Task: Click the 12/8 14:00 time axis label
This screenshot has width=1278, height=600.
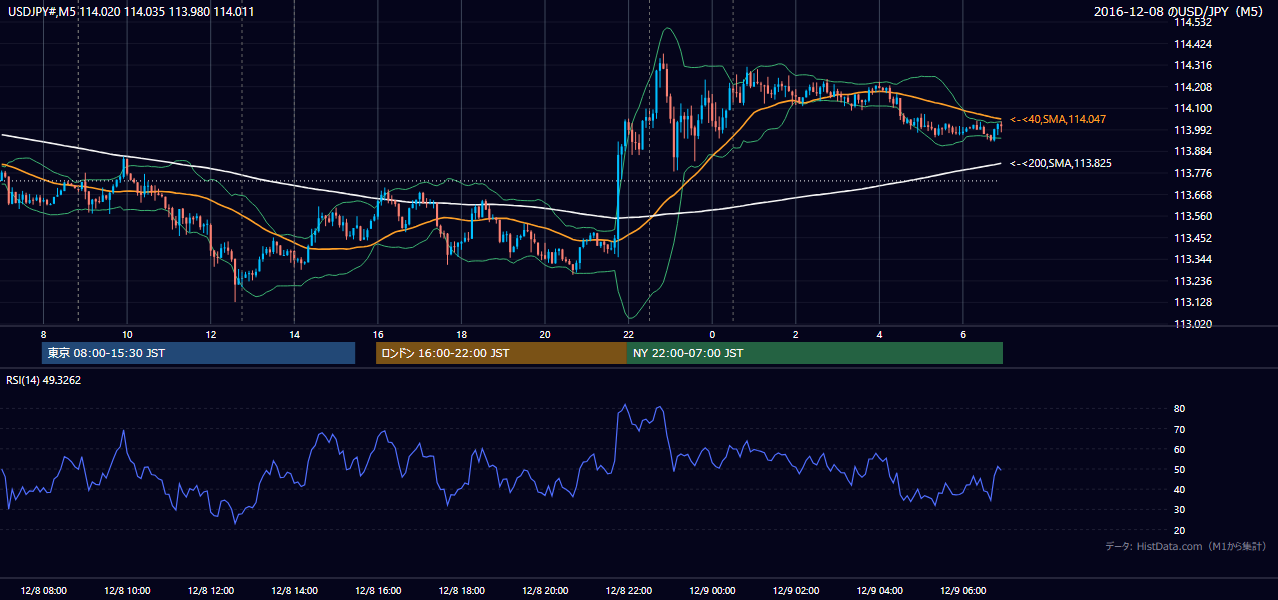Action: click(x=294, y=591)
